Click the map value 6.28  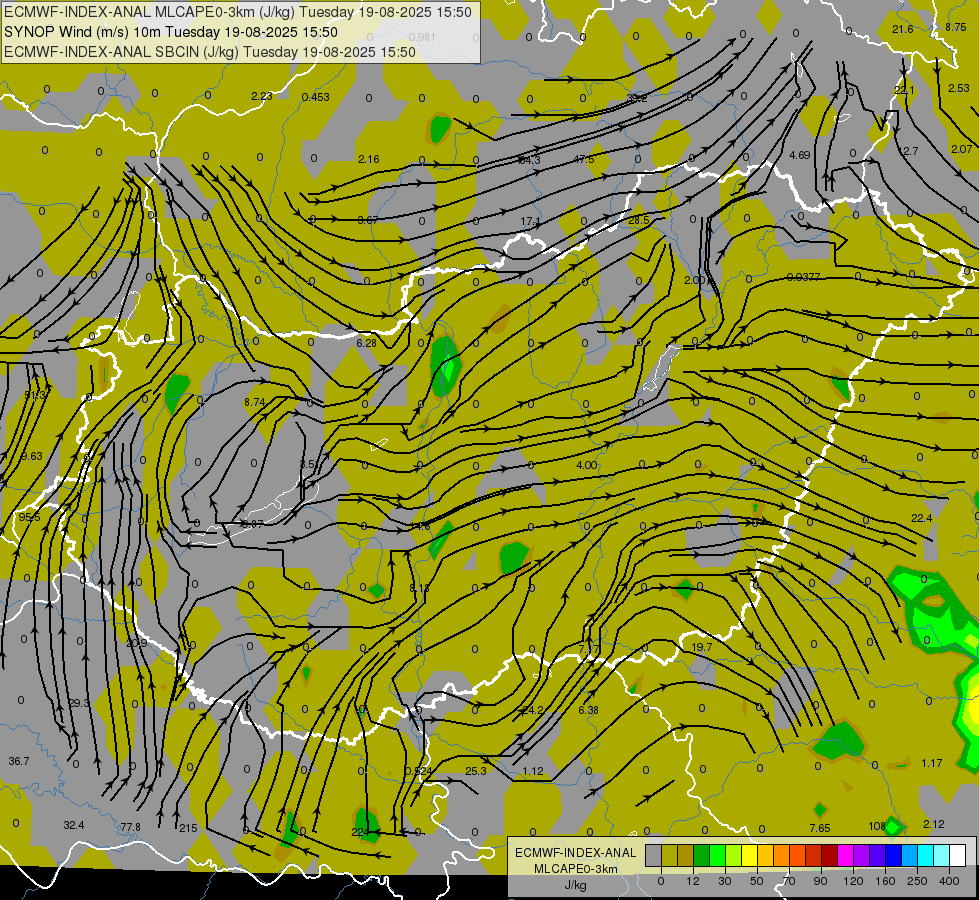[x=367, y=343]
